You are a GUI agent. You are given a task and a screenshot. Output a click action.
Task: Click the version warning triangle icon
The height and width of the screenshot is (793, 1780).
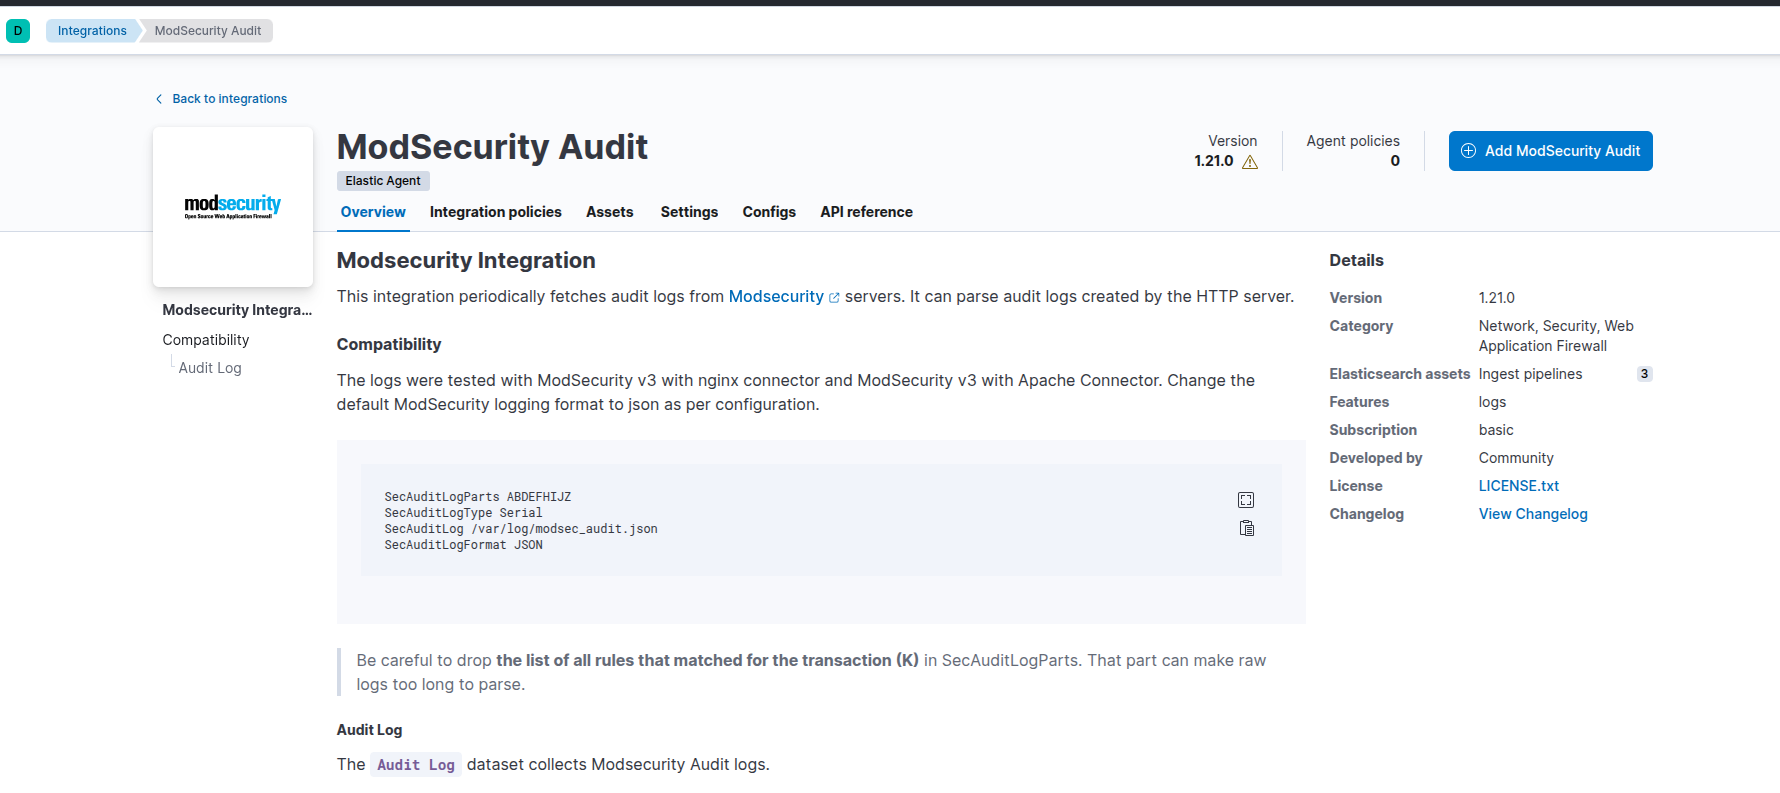1250,162
